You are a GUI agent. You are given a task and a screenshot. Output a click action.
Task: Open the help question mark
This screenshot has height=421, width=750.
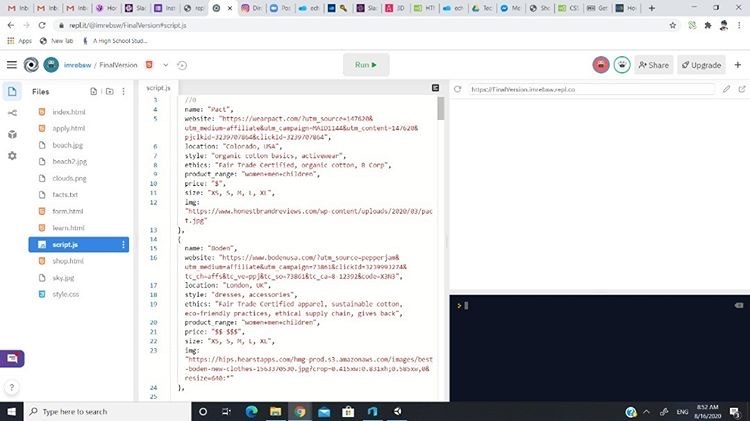pyautogui.click(x=12, y=388)
